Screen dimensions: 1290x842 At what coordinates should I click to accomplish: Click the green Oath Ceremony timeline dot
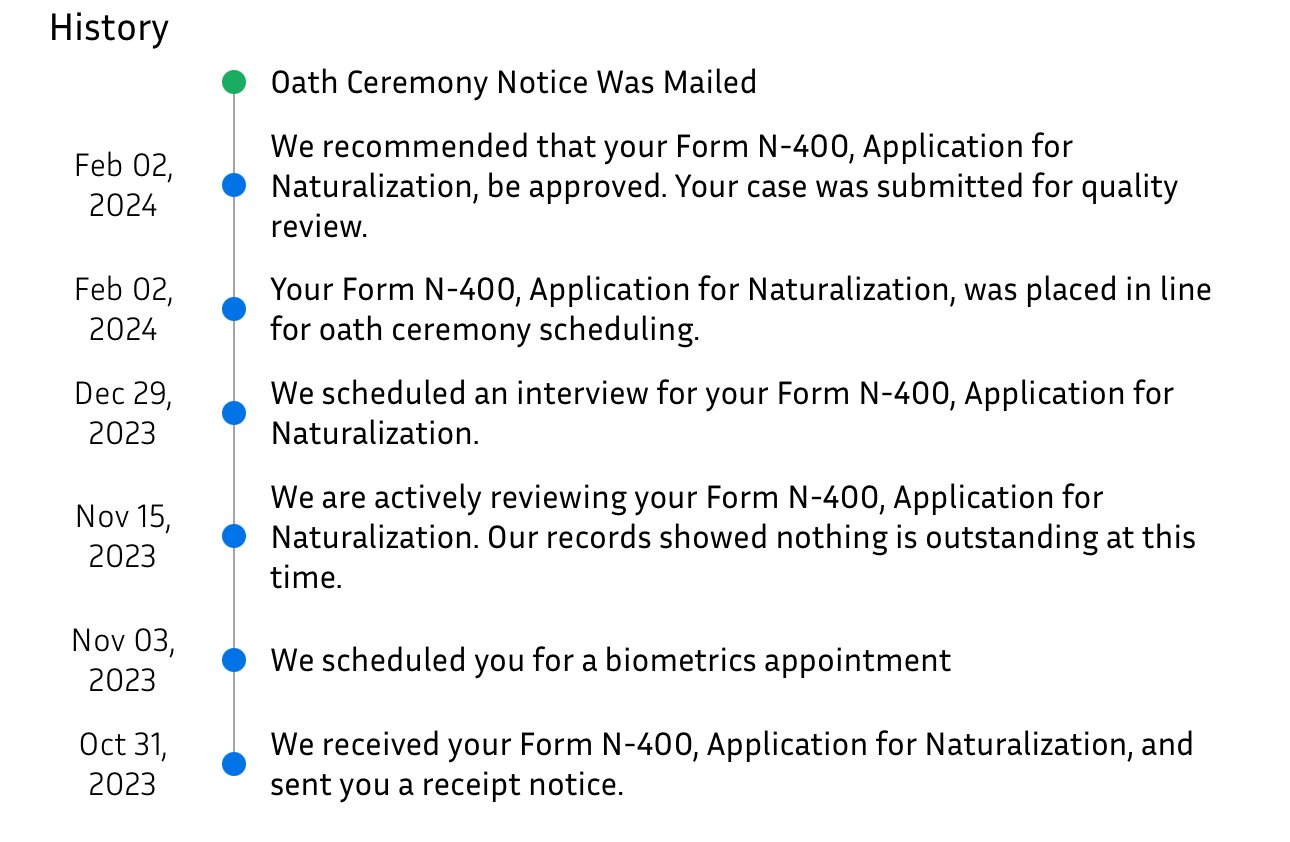[233, 82]
